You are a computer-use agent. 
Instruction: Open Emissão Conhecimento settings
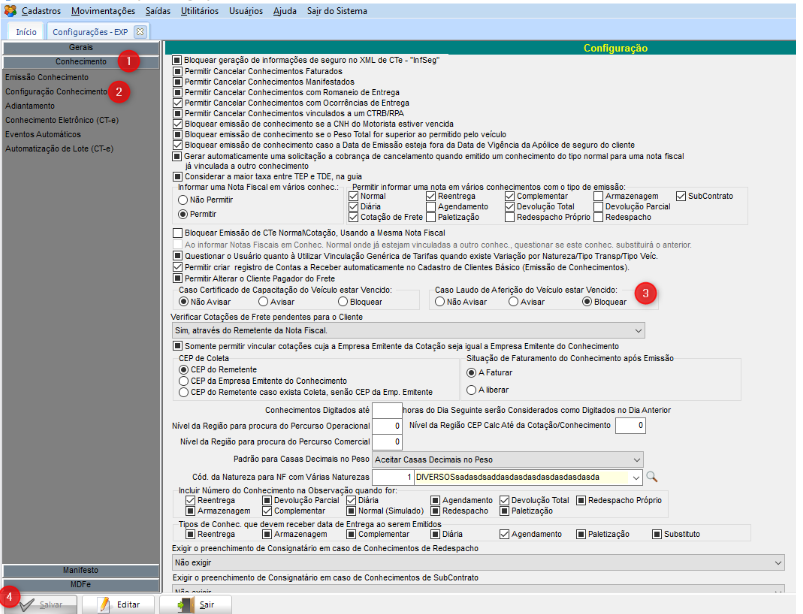click(47, 77)
